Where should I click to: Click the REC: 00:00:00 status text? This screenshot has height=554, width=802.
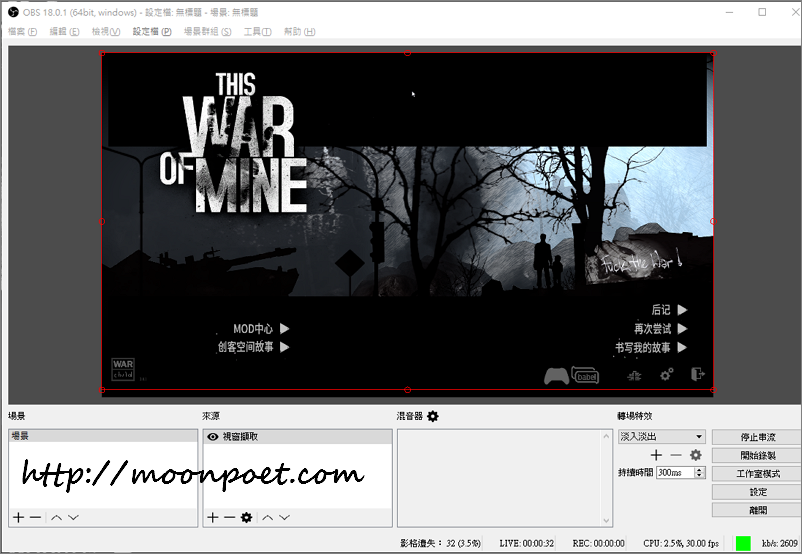pyautogui.click(x=598, y=543)
